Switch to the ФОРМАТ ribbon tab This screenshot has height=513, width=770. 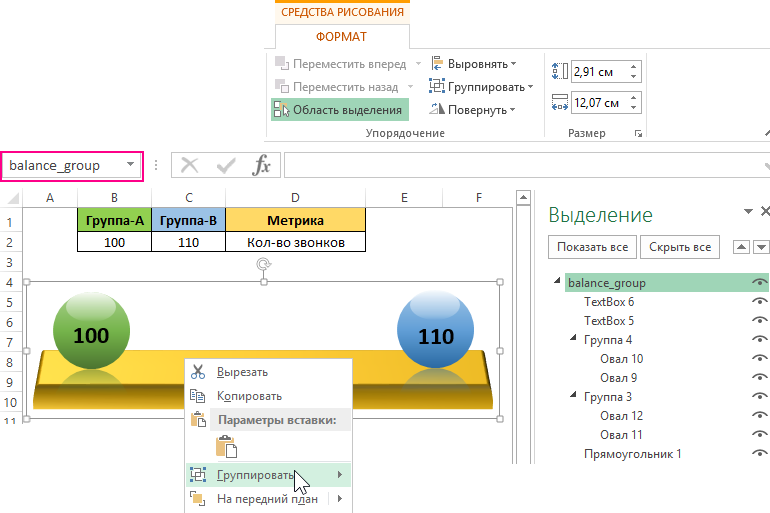(x=341, y=37)
